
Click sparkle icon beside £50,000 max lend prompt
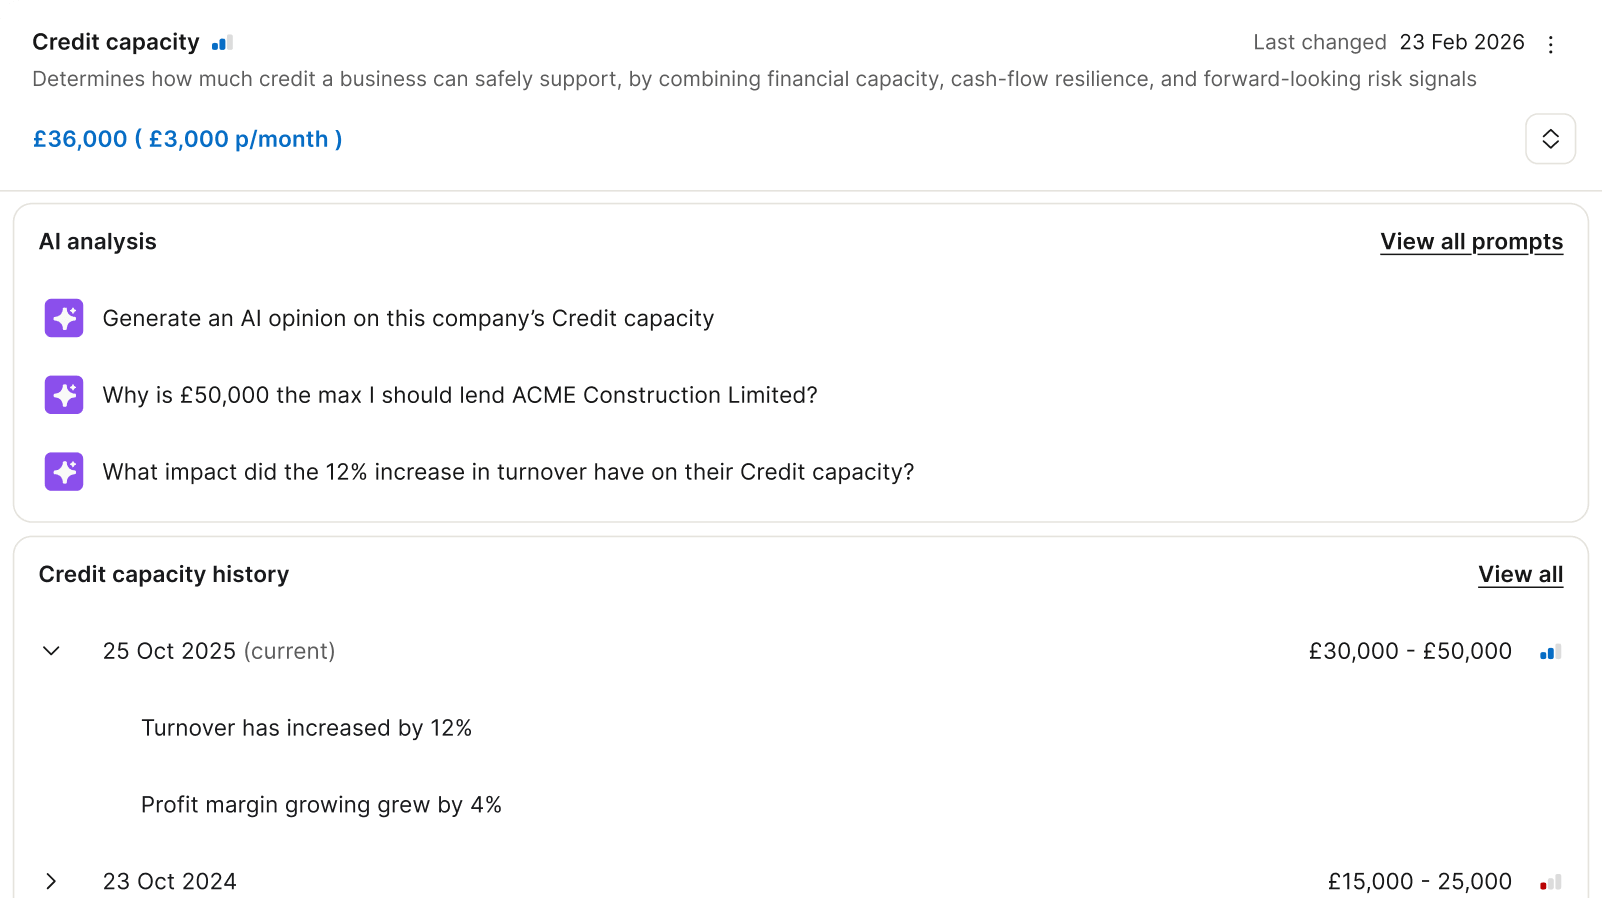[x=64, y=395]
